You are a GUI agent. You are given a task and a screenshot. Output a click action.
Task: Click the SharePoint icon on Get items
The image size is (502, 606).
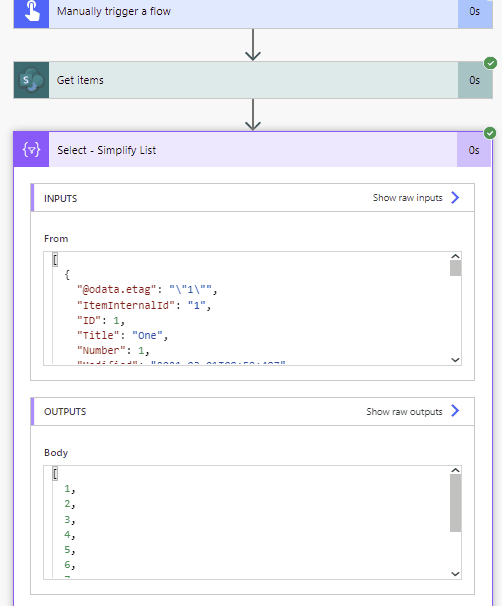(x=31, y=80)
